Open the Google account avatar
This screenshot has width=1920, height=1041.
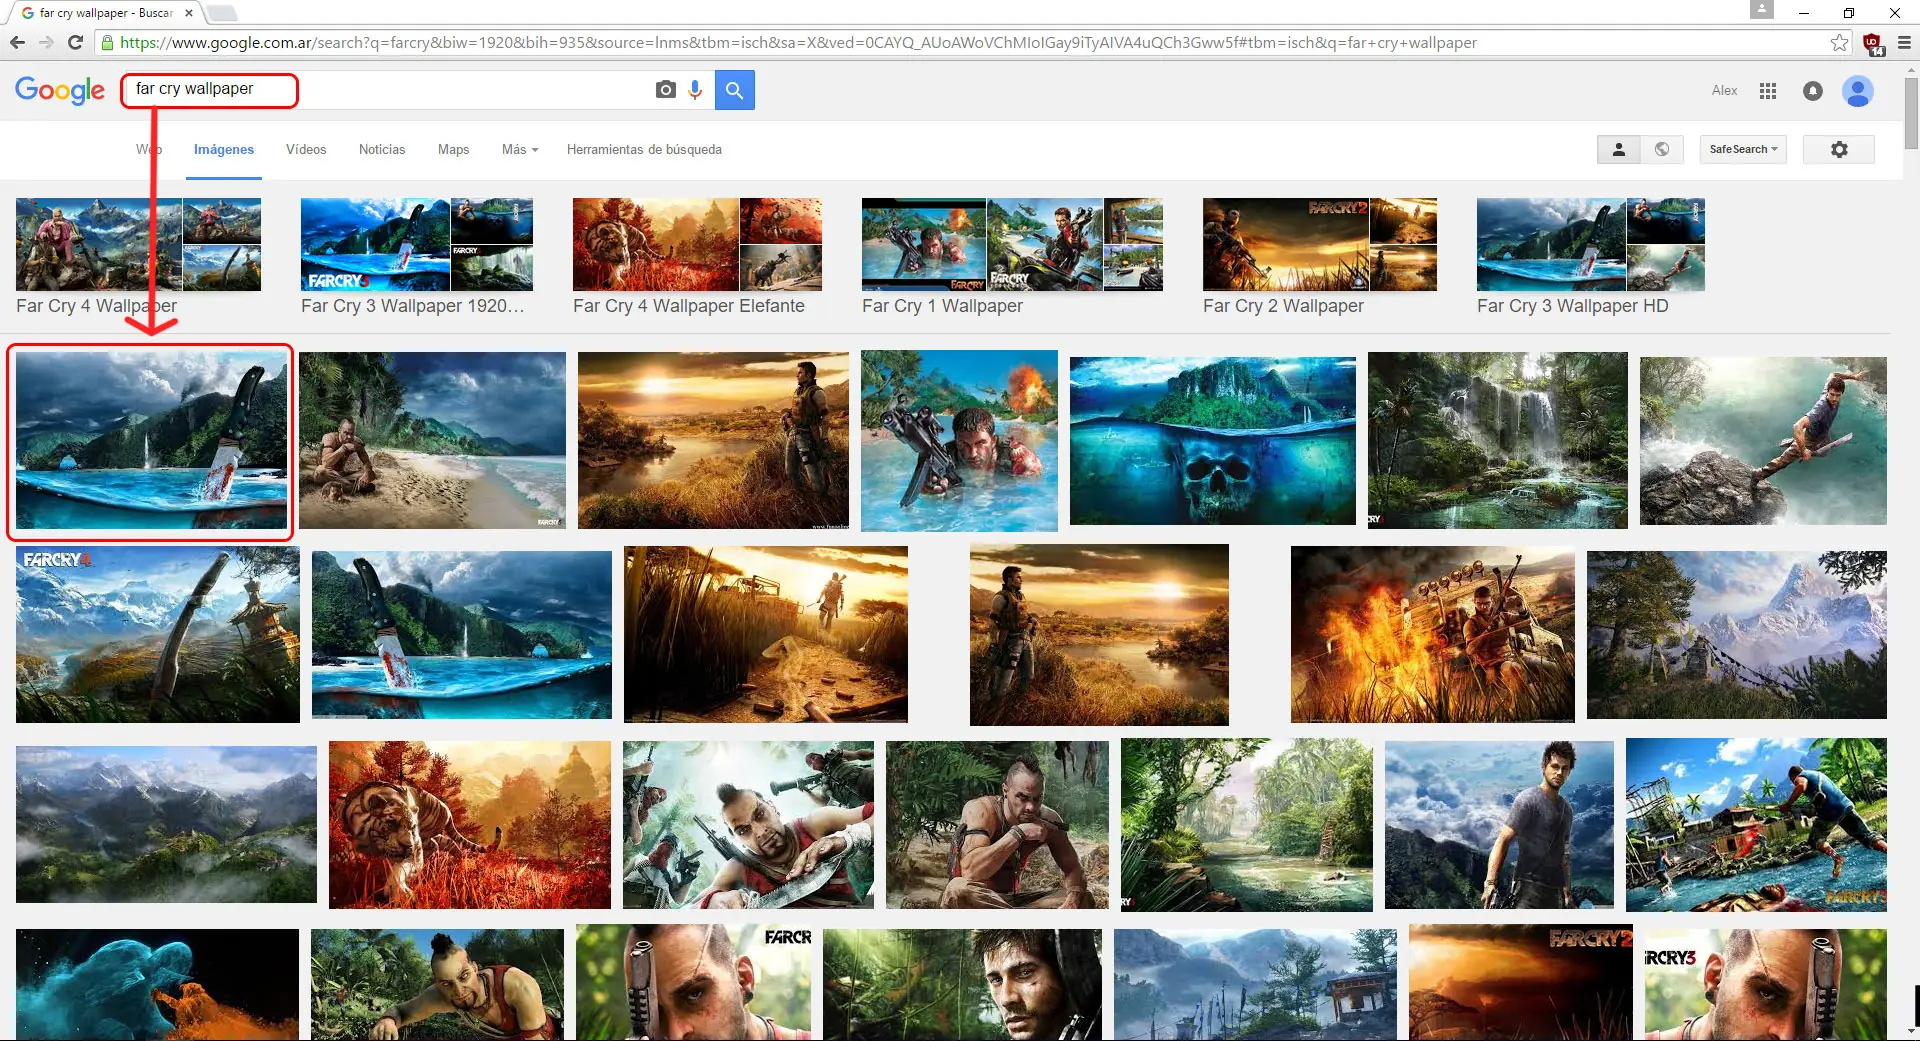click(x=1858, y=91)
